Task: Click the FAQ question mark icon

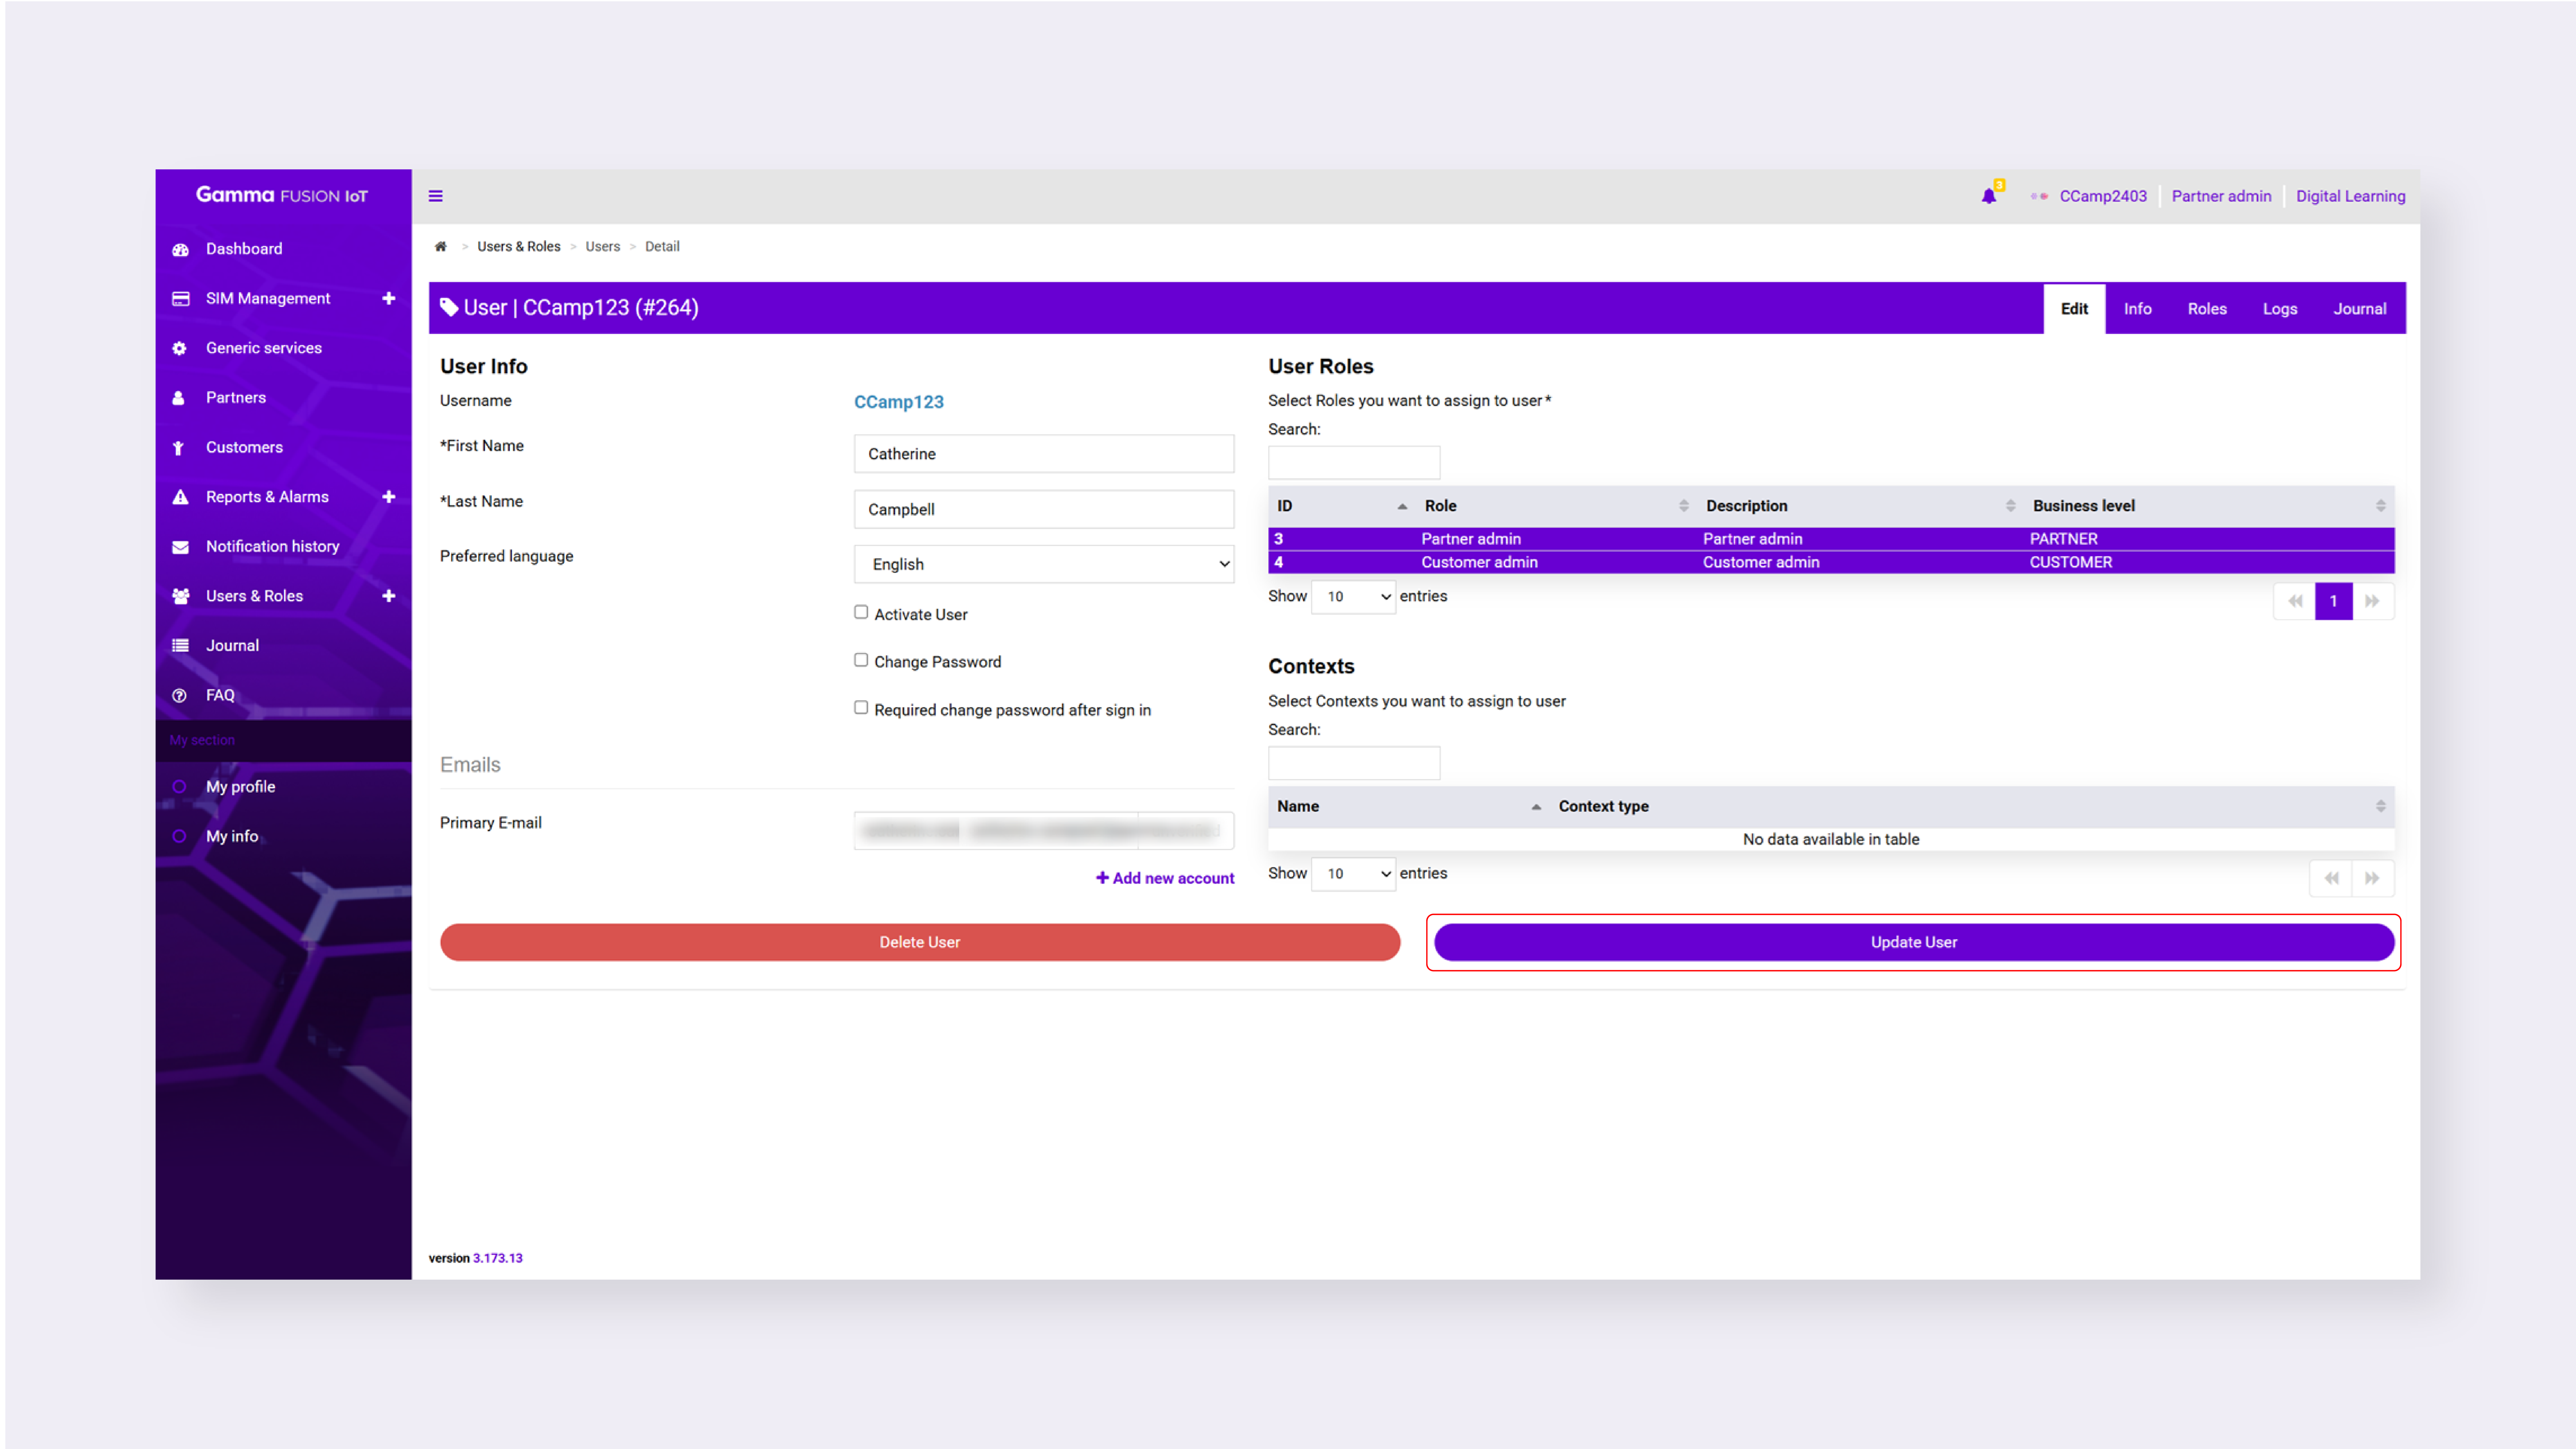Action: coord(180,695)
